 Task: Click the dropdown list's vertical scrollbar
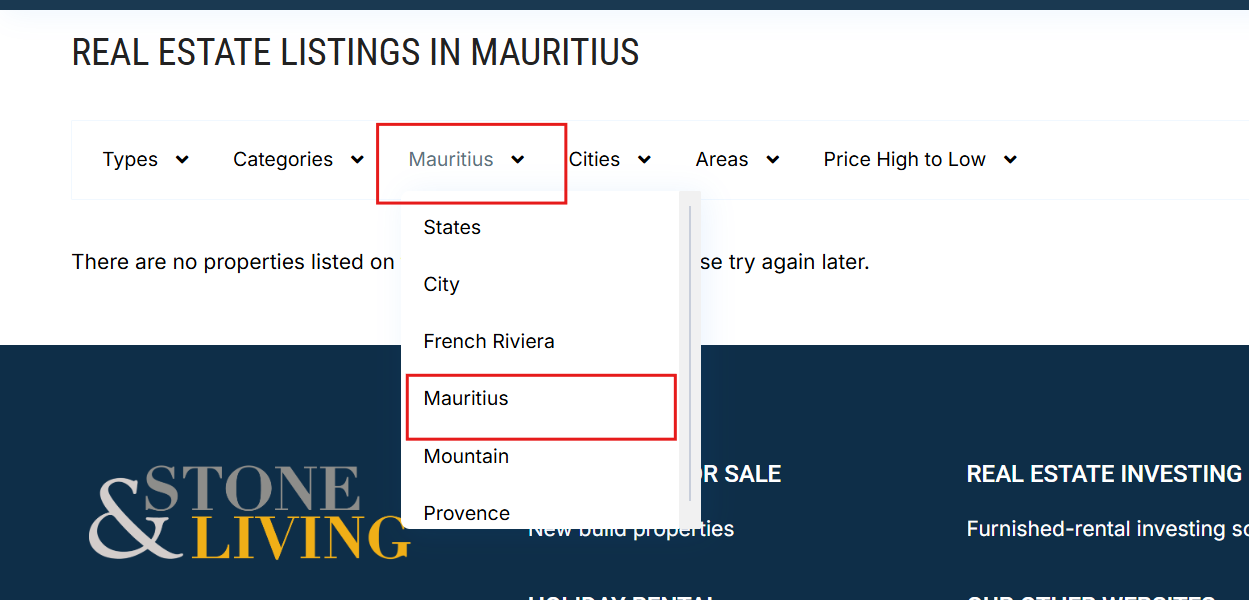689,350
